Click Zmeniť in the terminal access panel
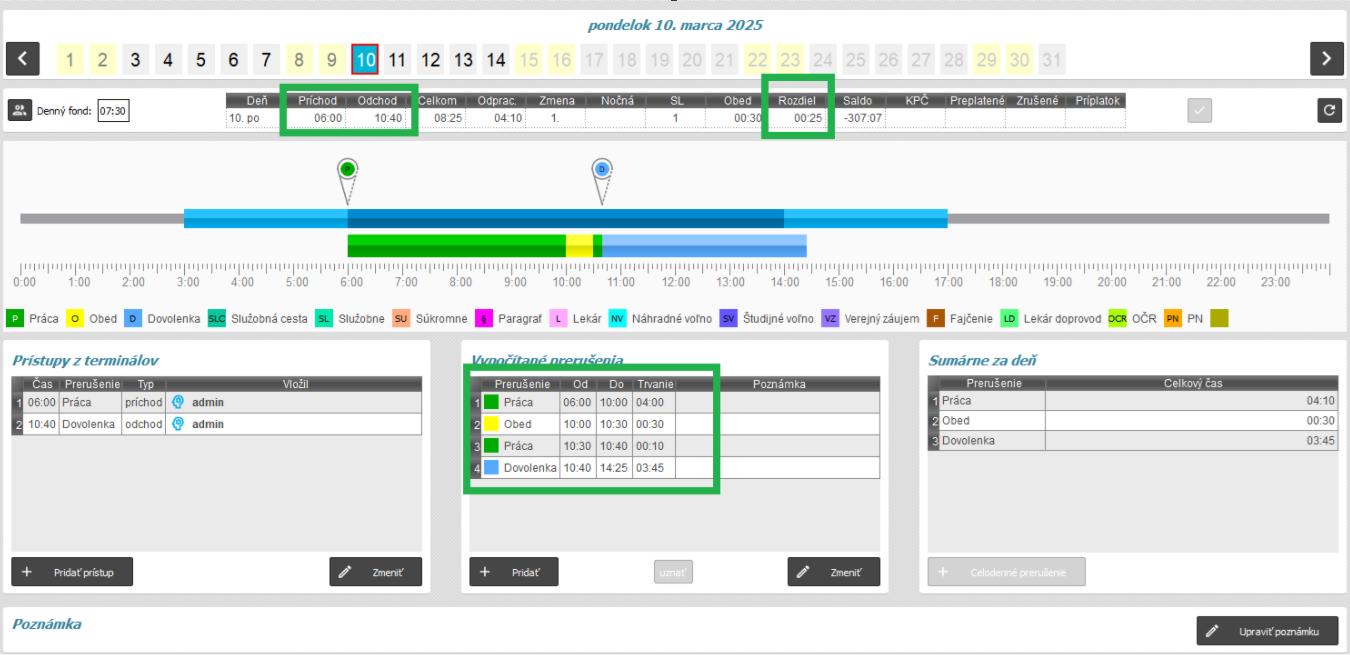The image size is (1350, 655). 375,570
